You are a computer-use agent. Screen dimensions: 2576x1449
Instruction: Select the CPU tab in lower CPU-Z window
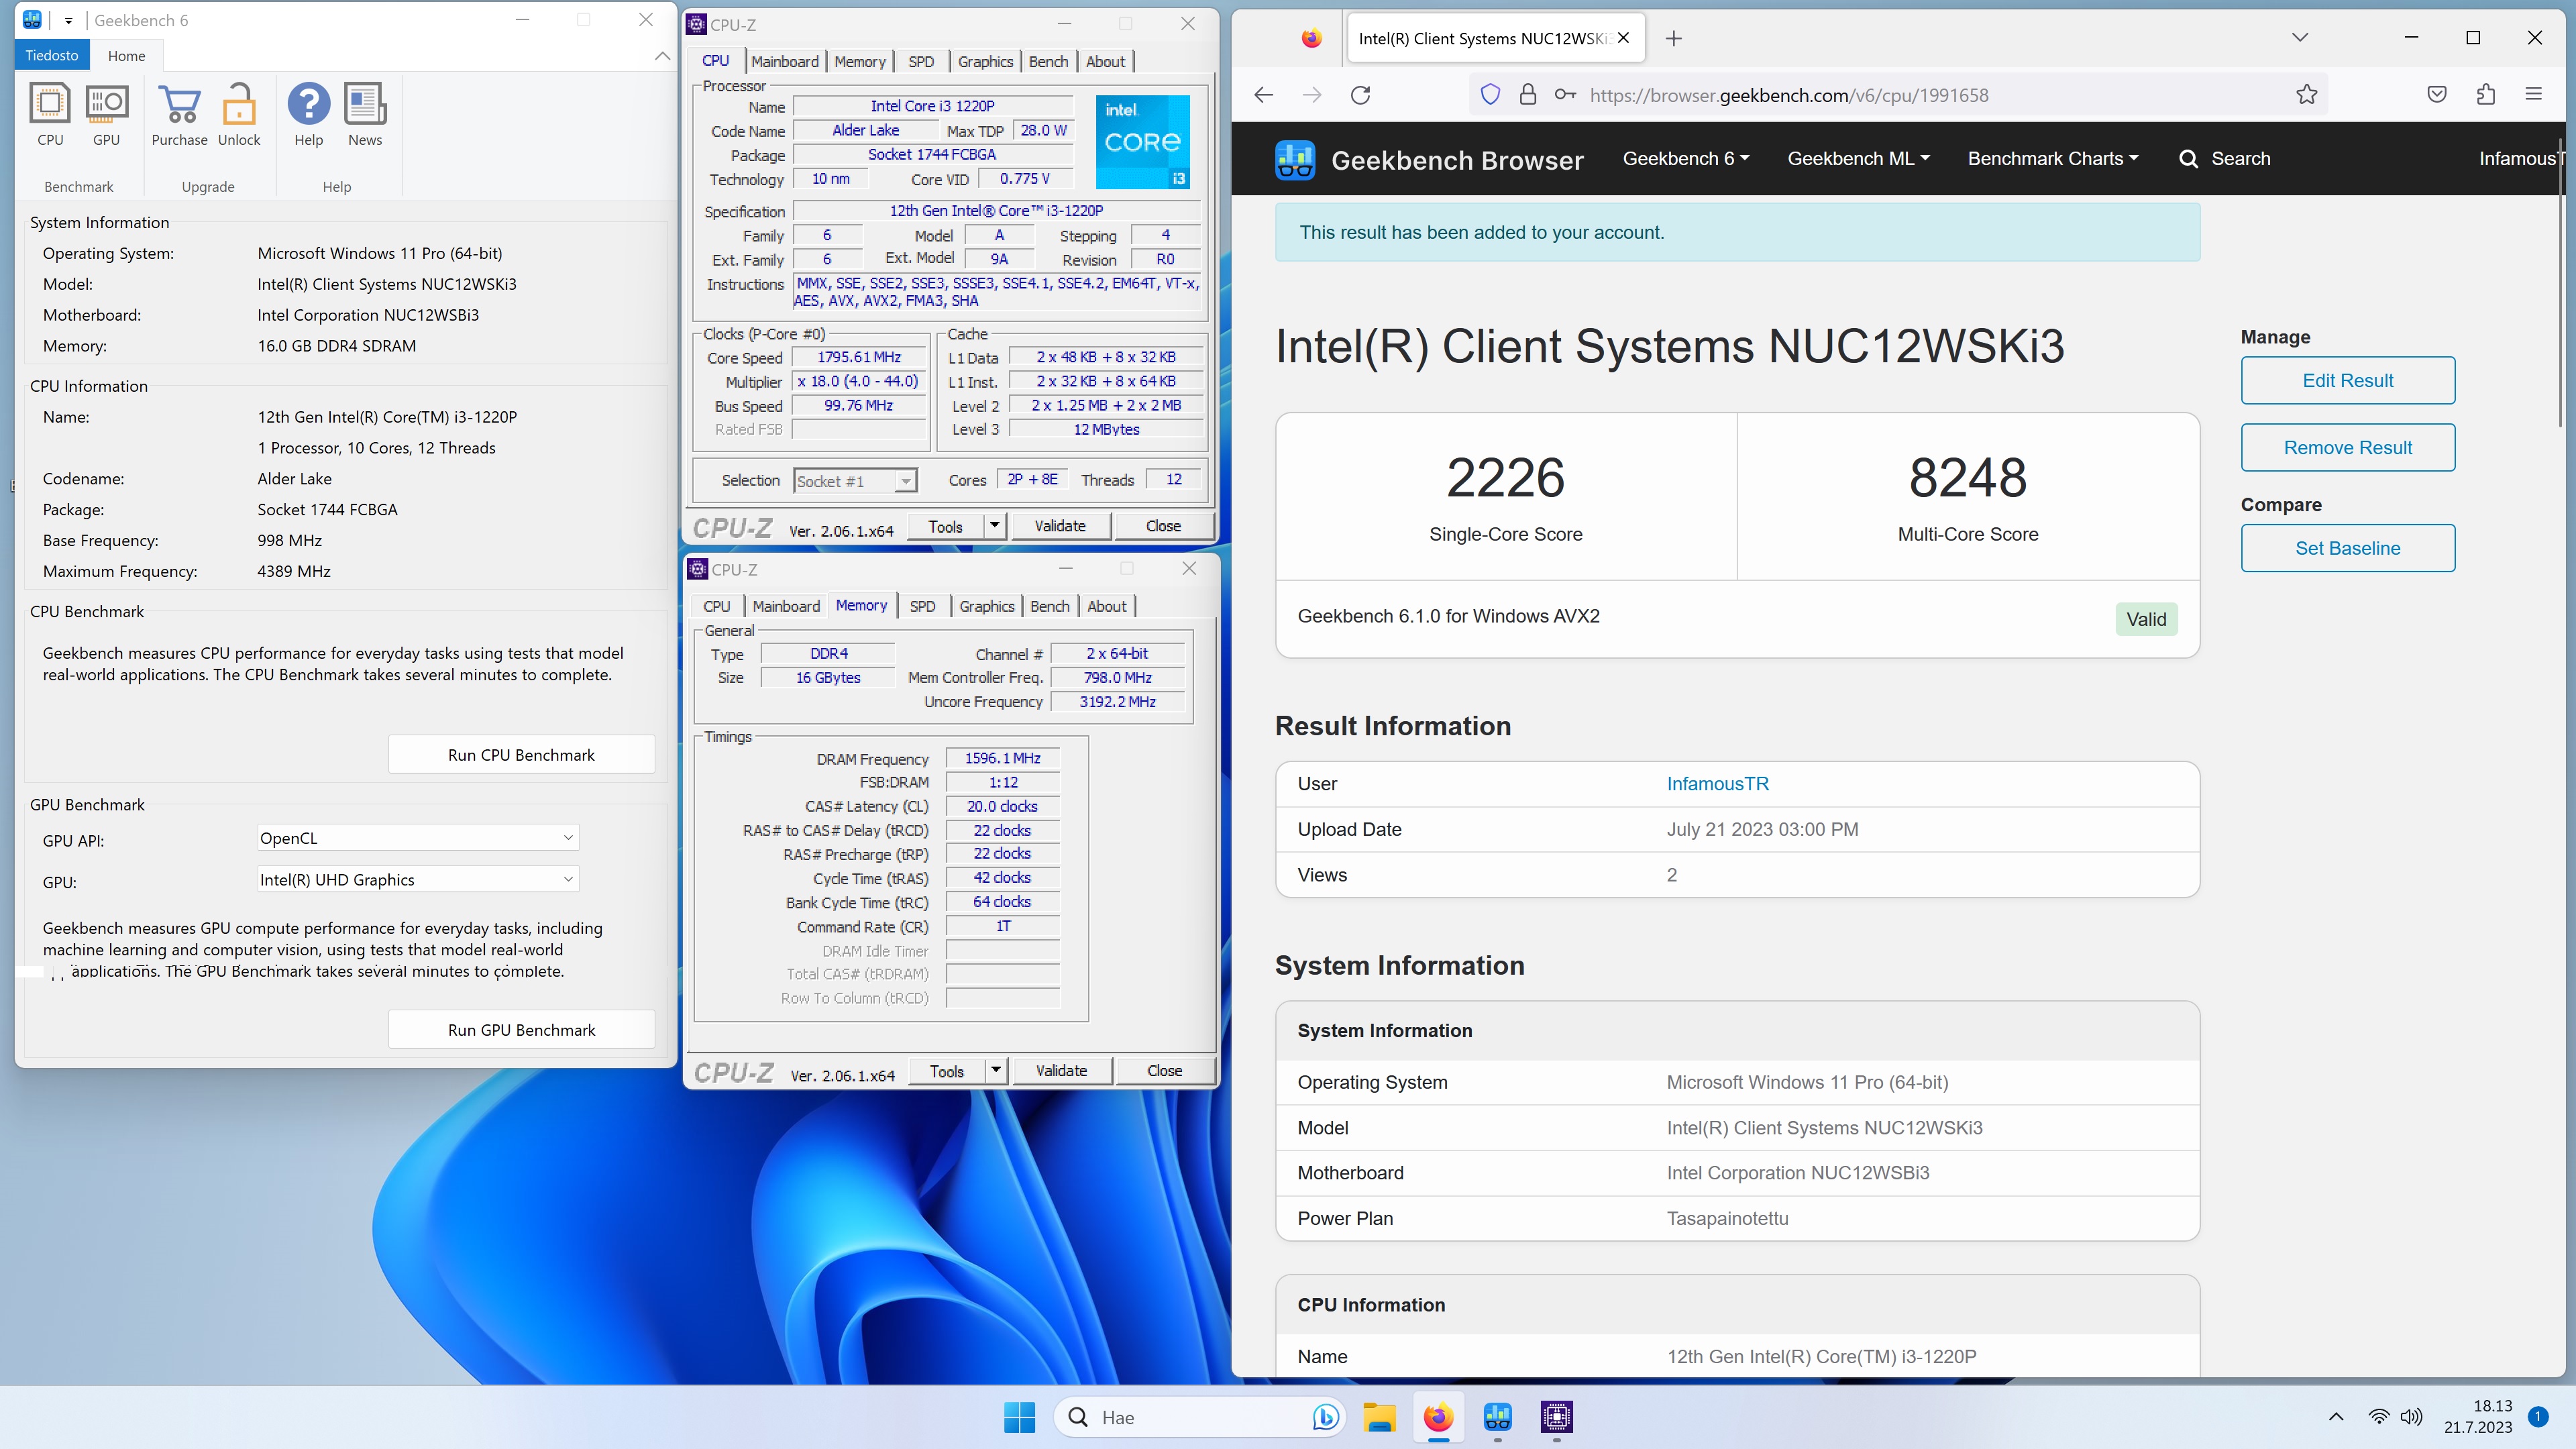coord(717,606)
